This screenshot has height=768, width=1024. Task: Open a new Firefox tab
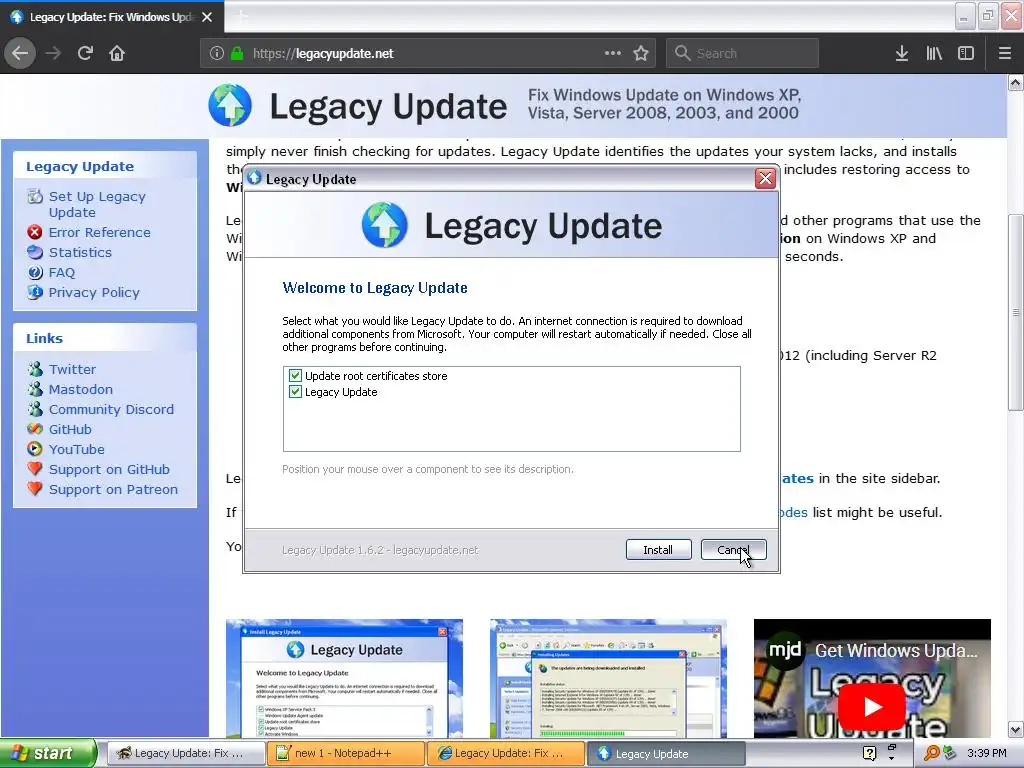[242, 17]
